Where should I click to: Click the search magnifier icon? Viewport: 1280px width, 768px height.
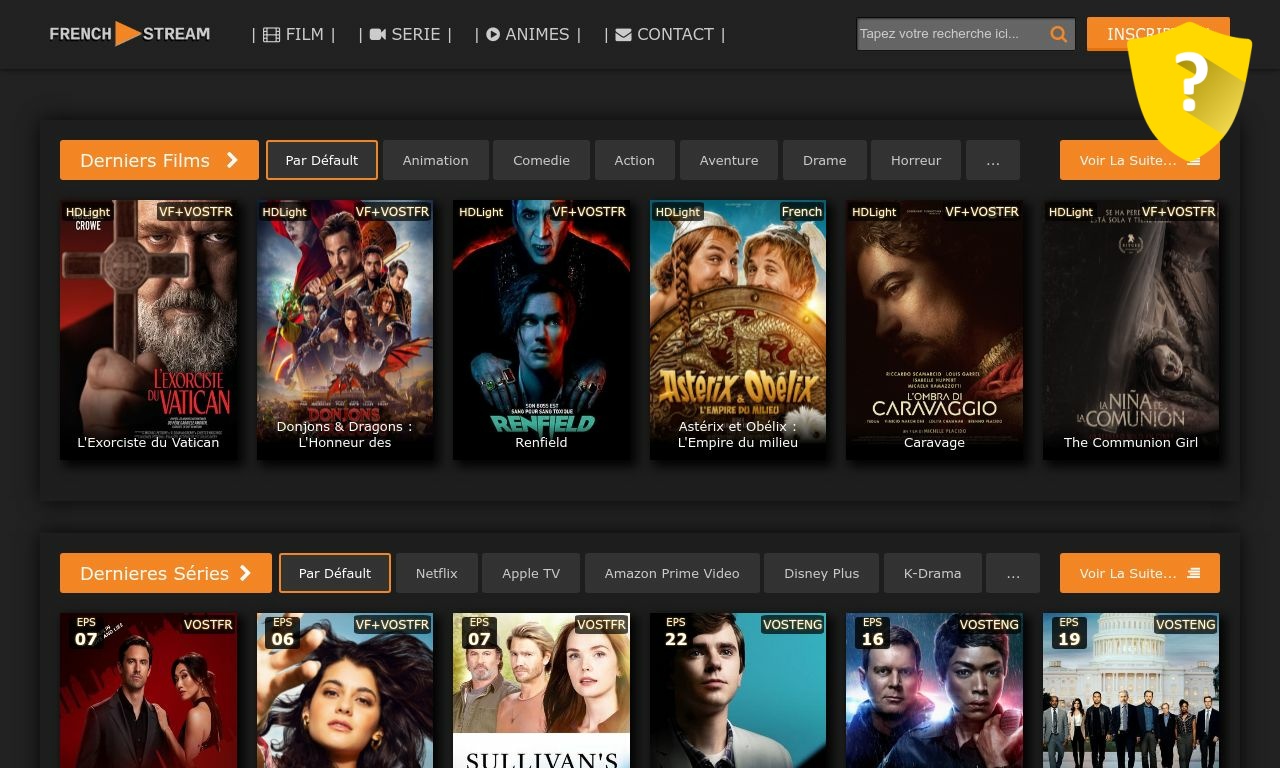pyautogui.click(x=1058, y=34)
